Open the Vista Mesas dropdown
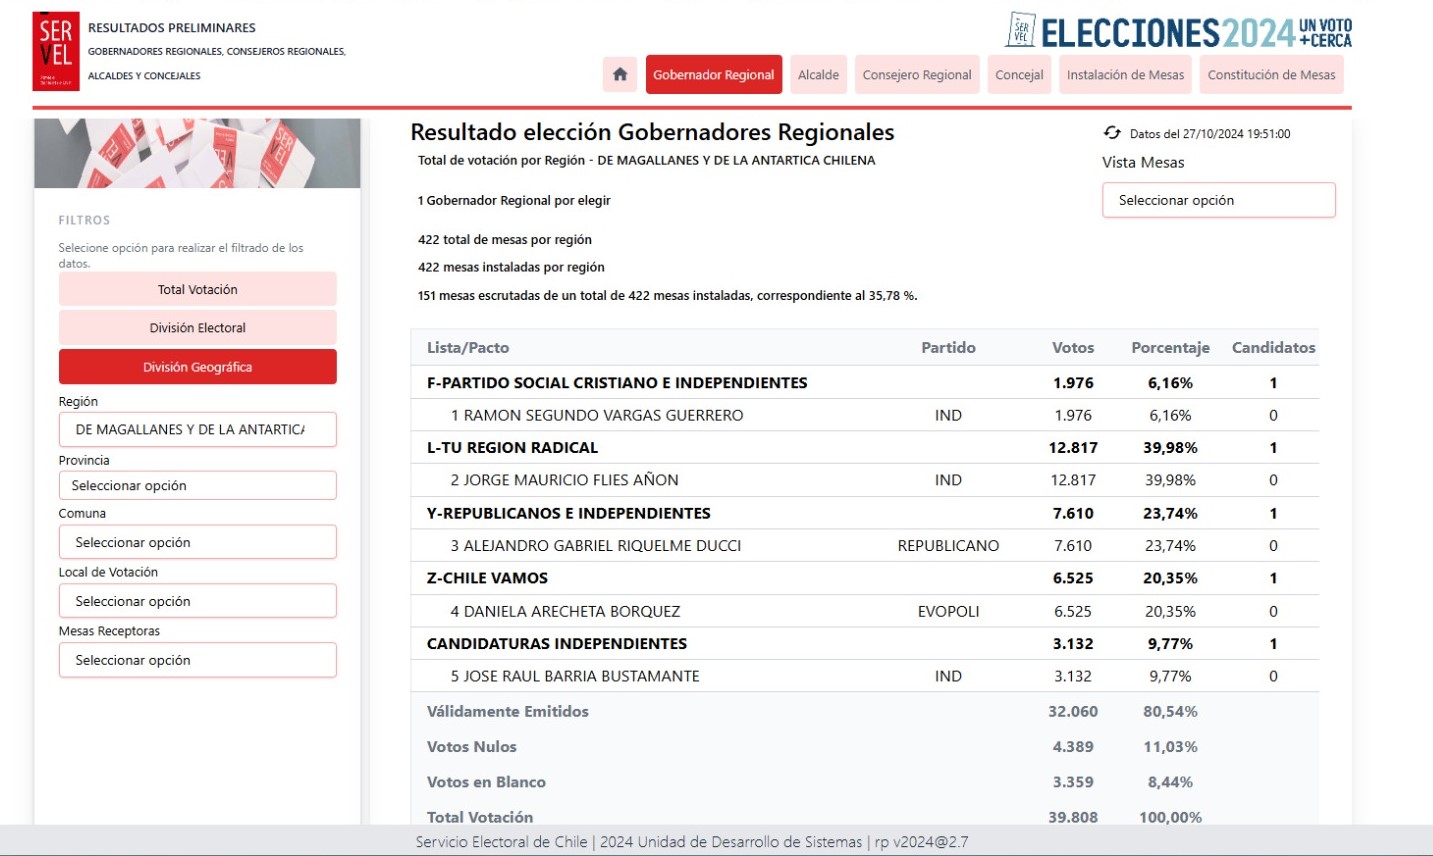The height and width of the screenshot is (856, 1433). 1219,200
